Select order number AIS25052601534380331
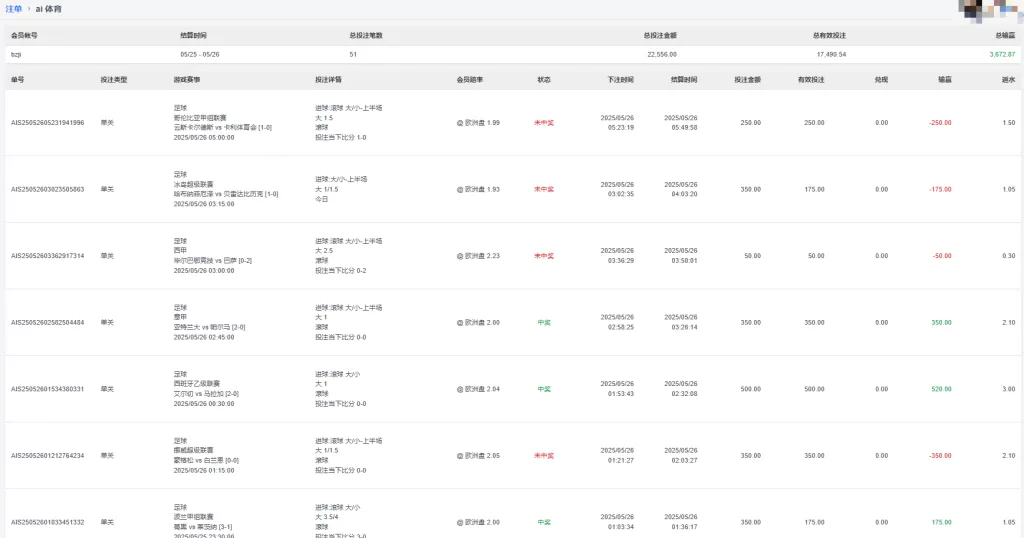The height and width of the screenshot is (538, 1024). [x=48, y=389]
